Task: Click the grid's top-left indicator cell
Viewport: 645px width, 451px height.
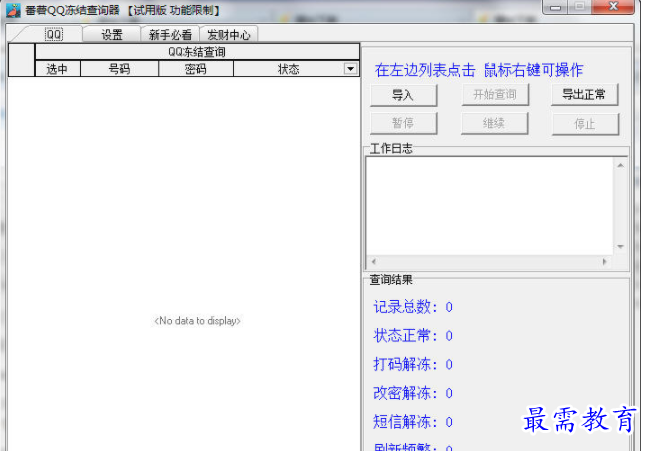Action: pyautogui.click(x=21, y=60)
